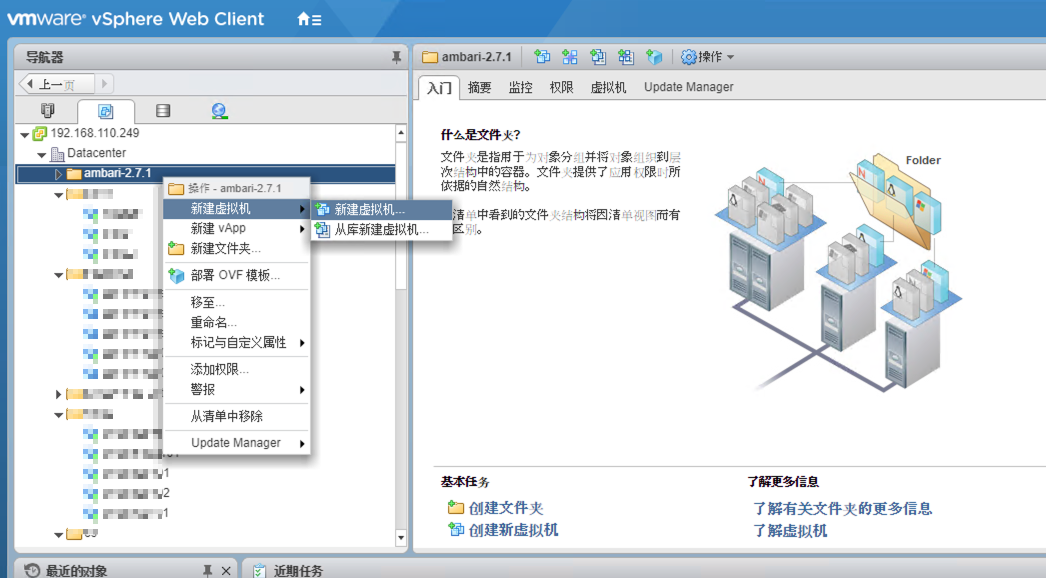Click the first new virtual machine toolbar icon
Viewport: 1046px width, 578px height.
[x=542, y=57]
